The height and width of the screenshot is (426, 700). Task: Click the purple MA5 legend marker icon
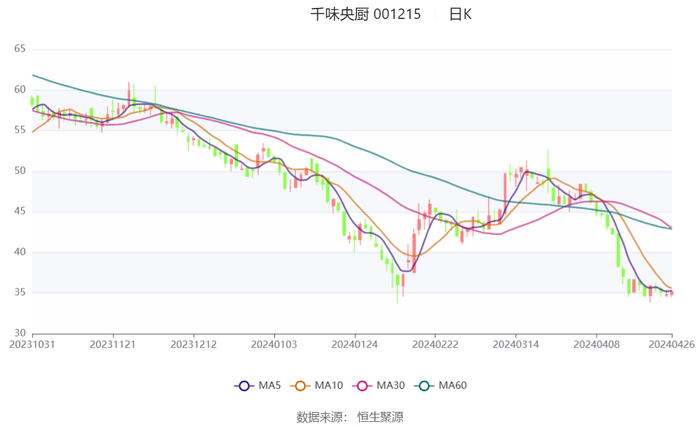click(x=244, y=386)
